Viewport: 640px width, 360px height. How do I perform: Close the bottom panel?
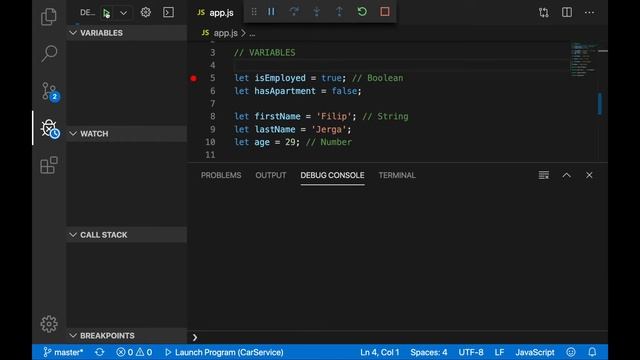[589, 175]
